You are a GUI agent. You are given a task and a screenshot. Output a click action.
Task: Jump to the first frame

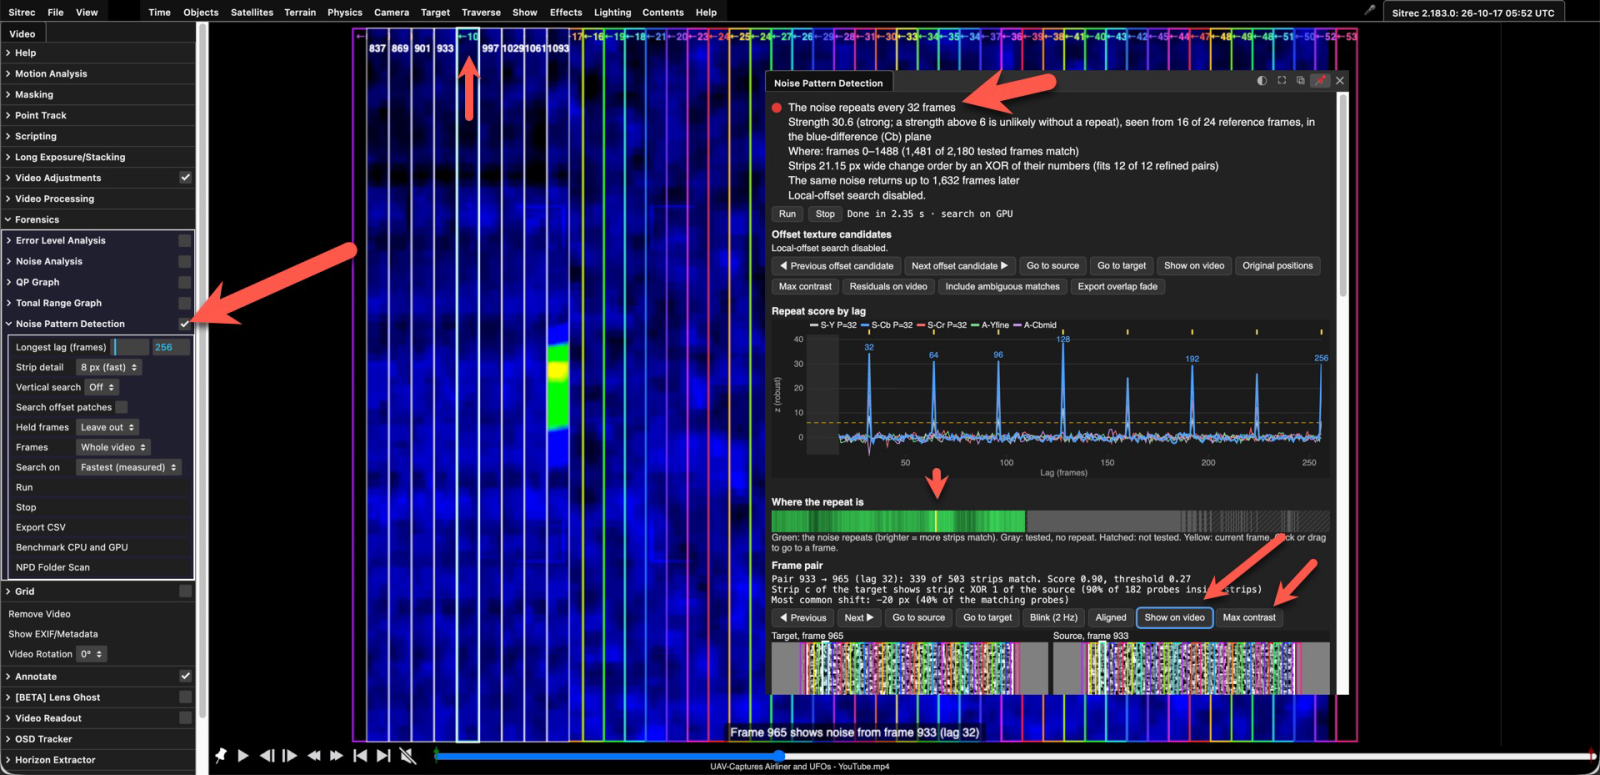point(360,756)
